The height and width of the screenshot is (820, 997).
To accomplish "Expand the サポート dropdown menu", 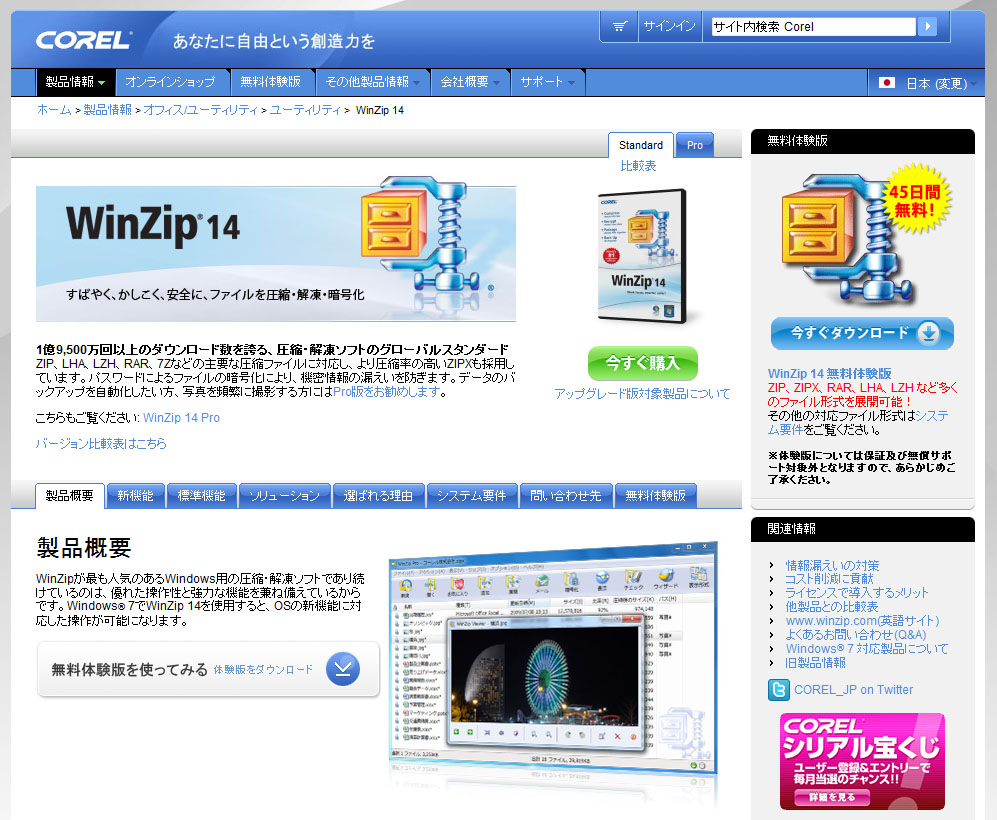I will 549,82.
